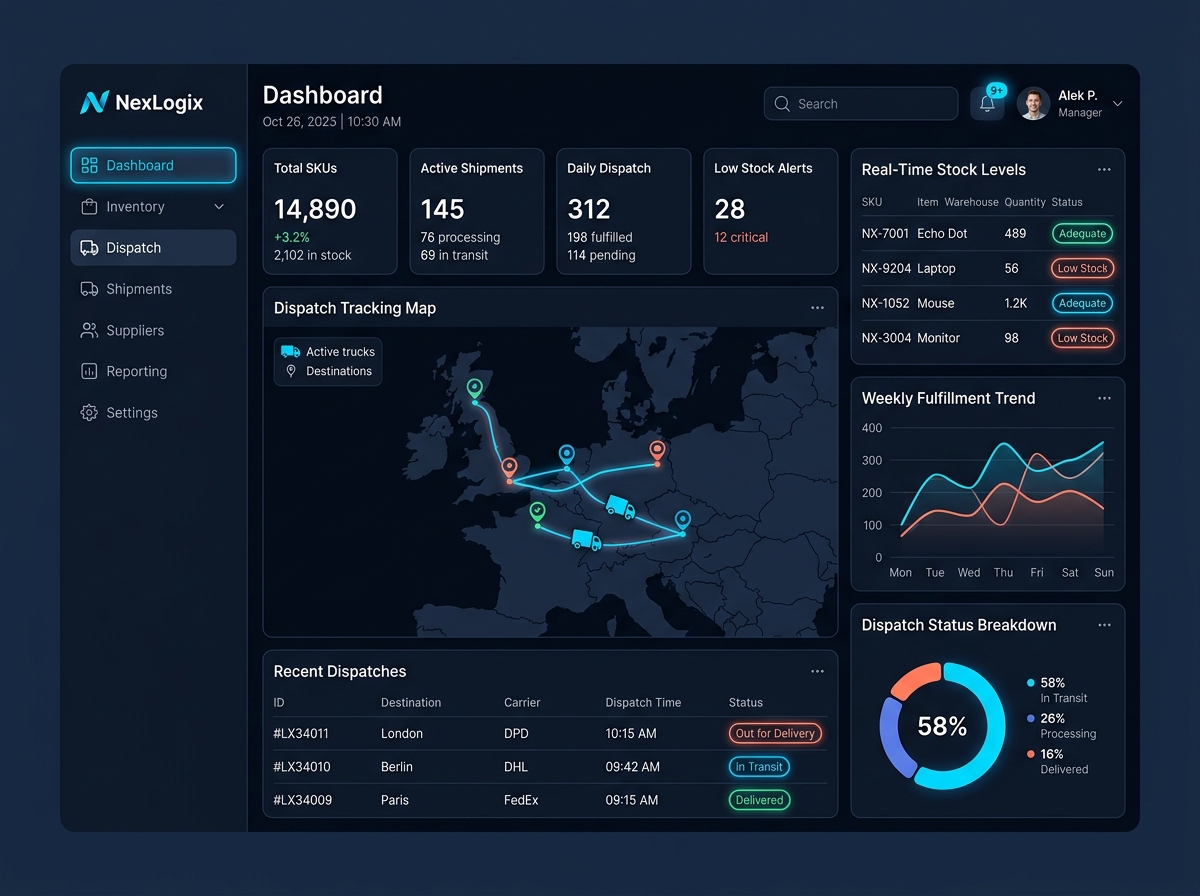Screen dimensions: 1200x896
Task: Click the 58% donut chart center
Action: pos(942,726)
